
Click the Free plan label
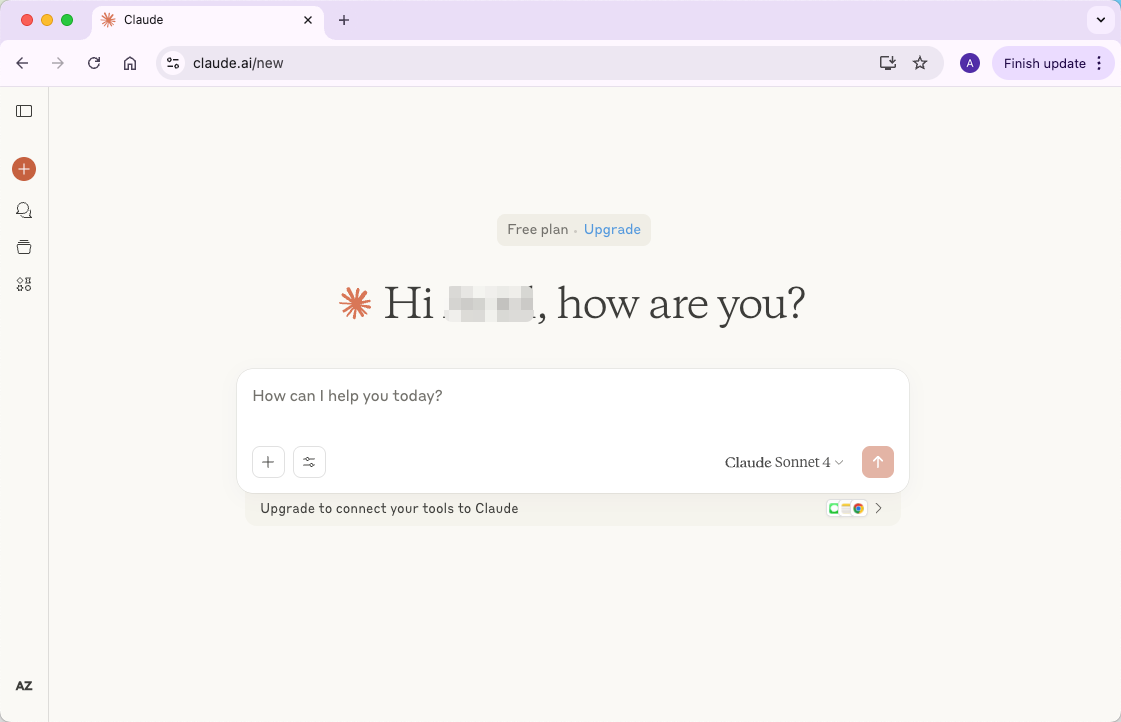click(538, 229)
